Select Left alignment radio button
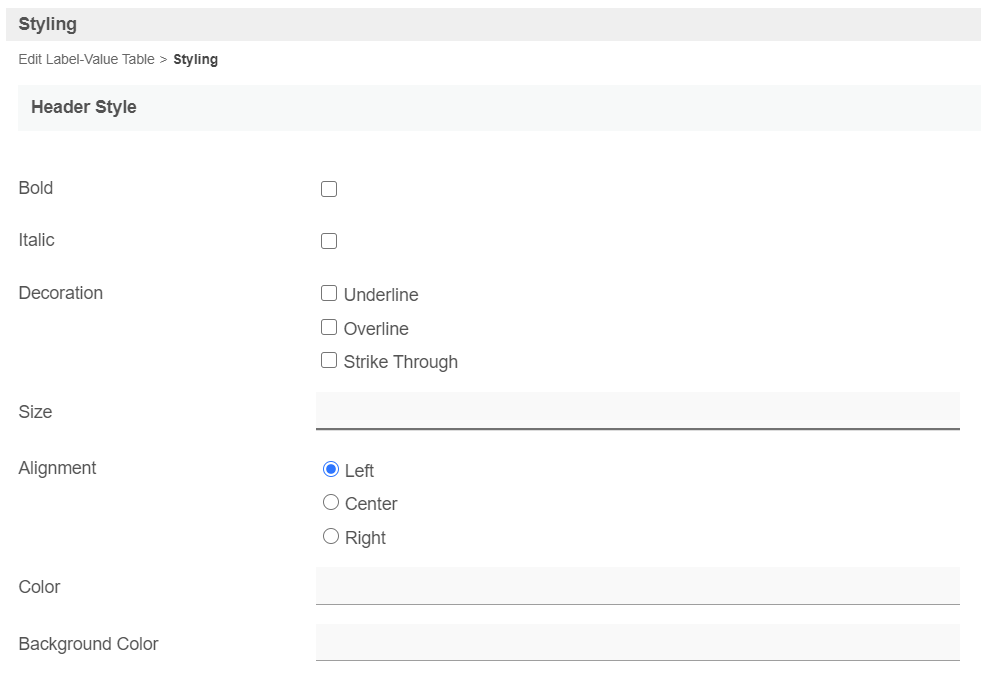The image size is (981, 681). coord(331,470)
